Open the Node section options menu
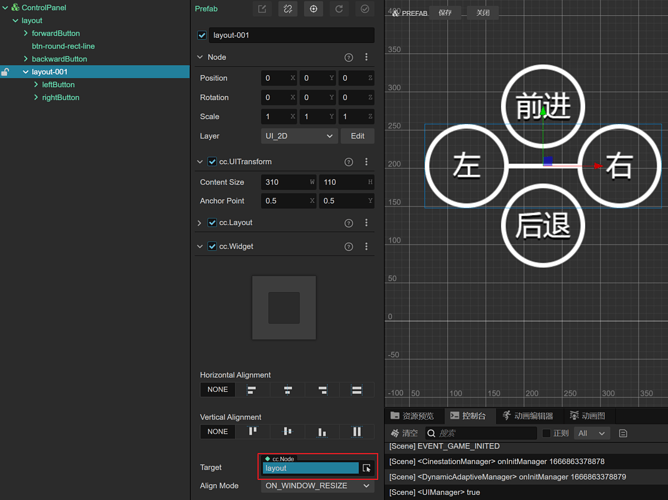 tap(366, 57)
